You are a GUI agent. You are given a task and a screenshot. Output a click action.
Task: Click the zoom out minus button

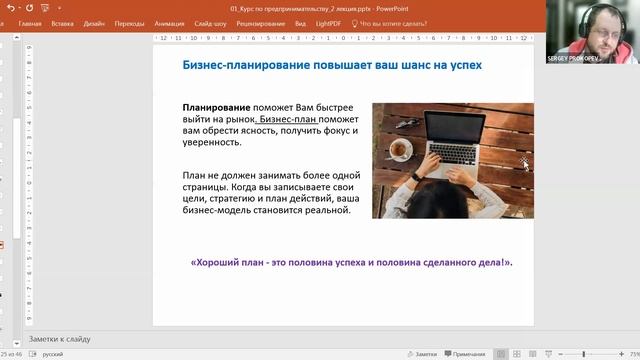pos(561,354)
